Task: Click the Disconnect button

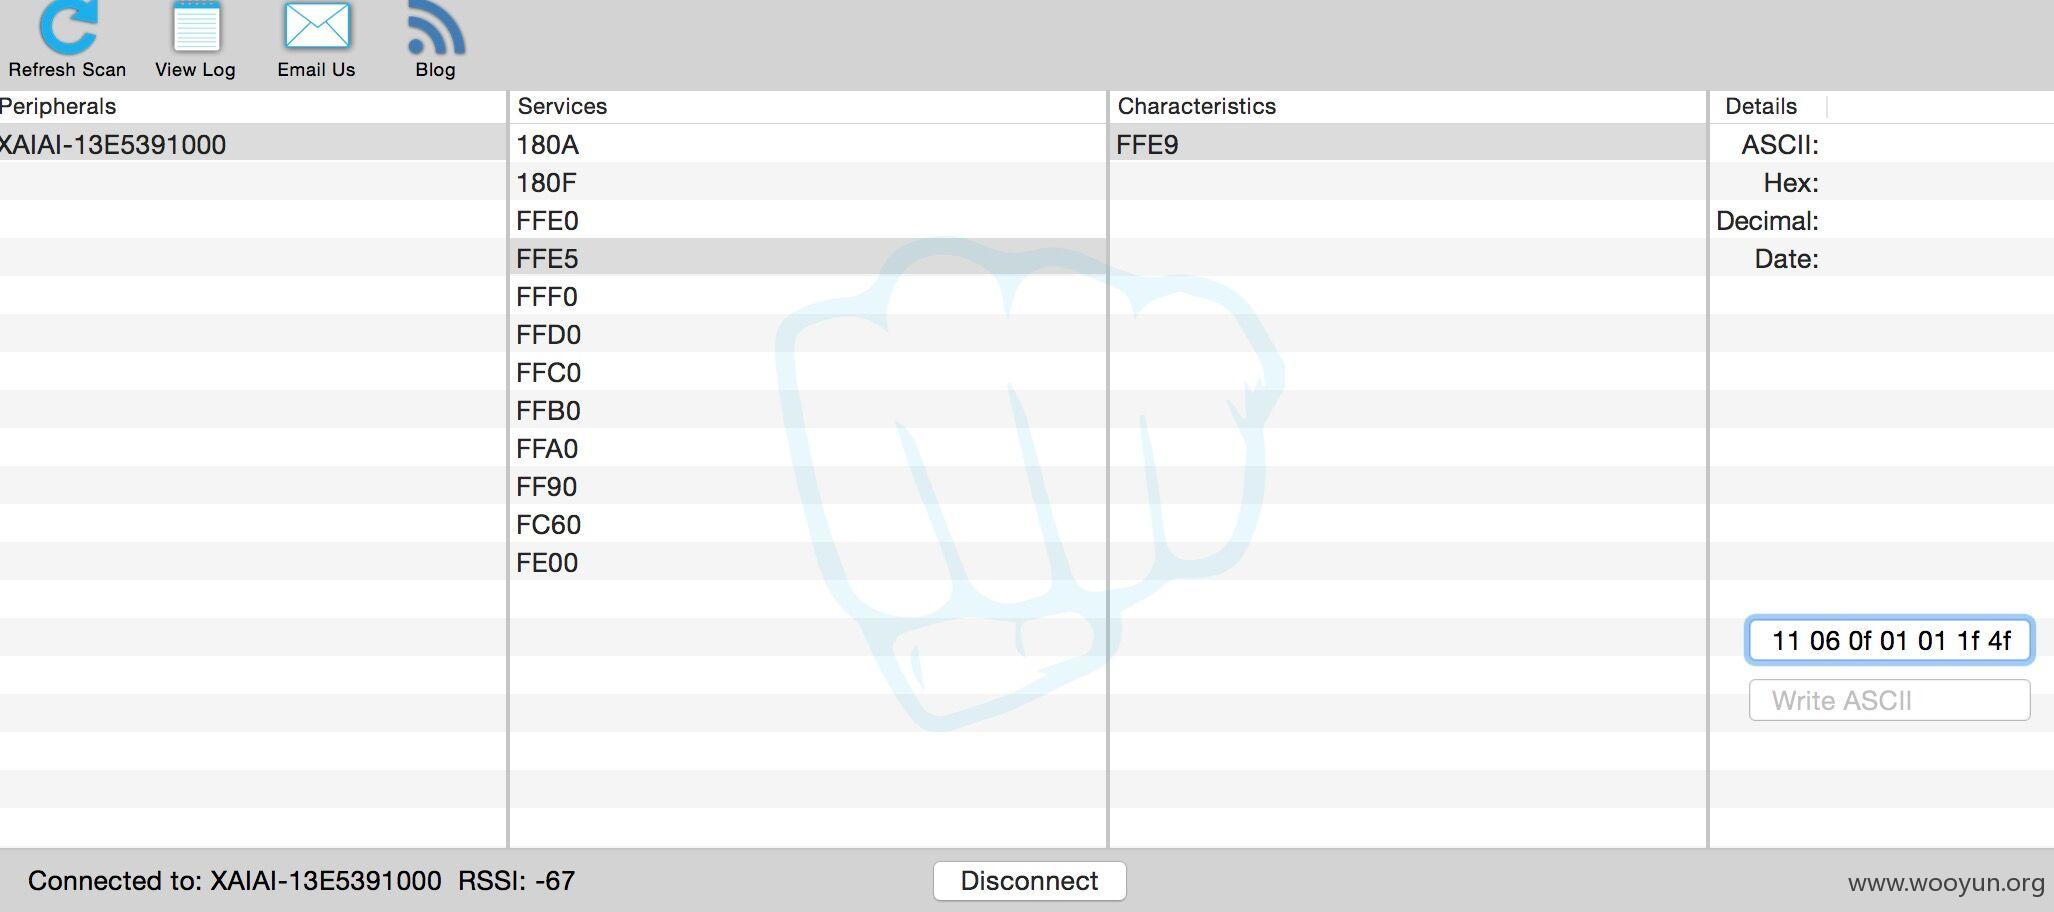Action: coord(1029,881)
